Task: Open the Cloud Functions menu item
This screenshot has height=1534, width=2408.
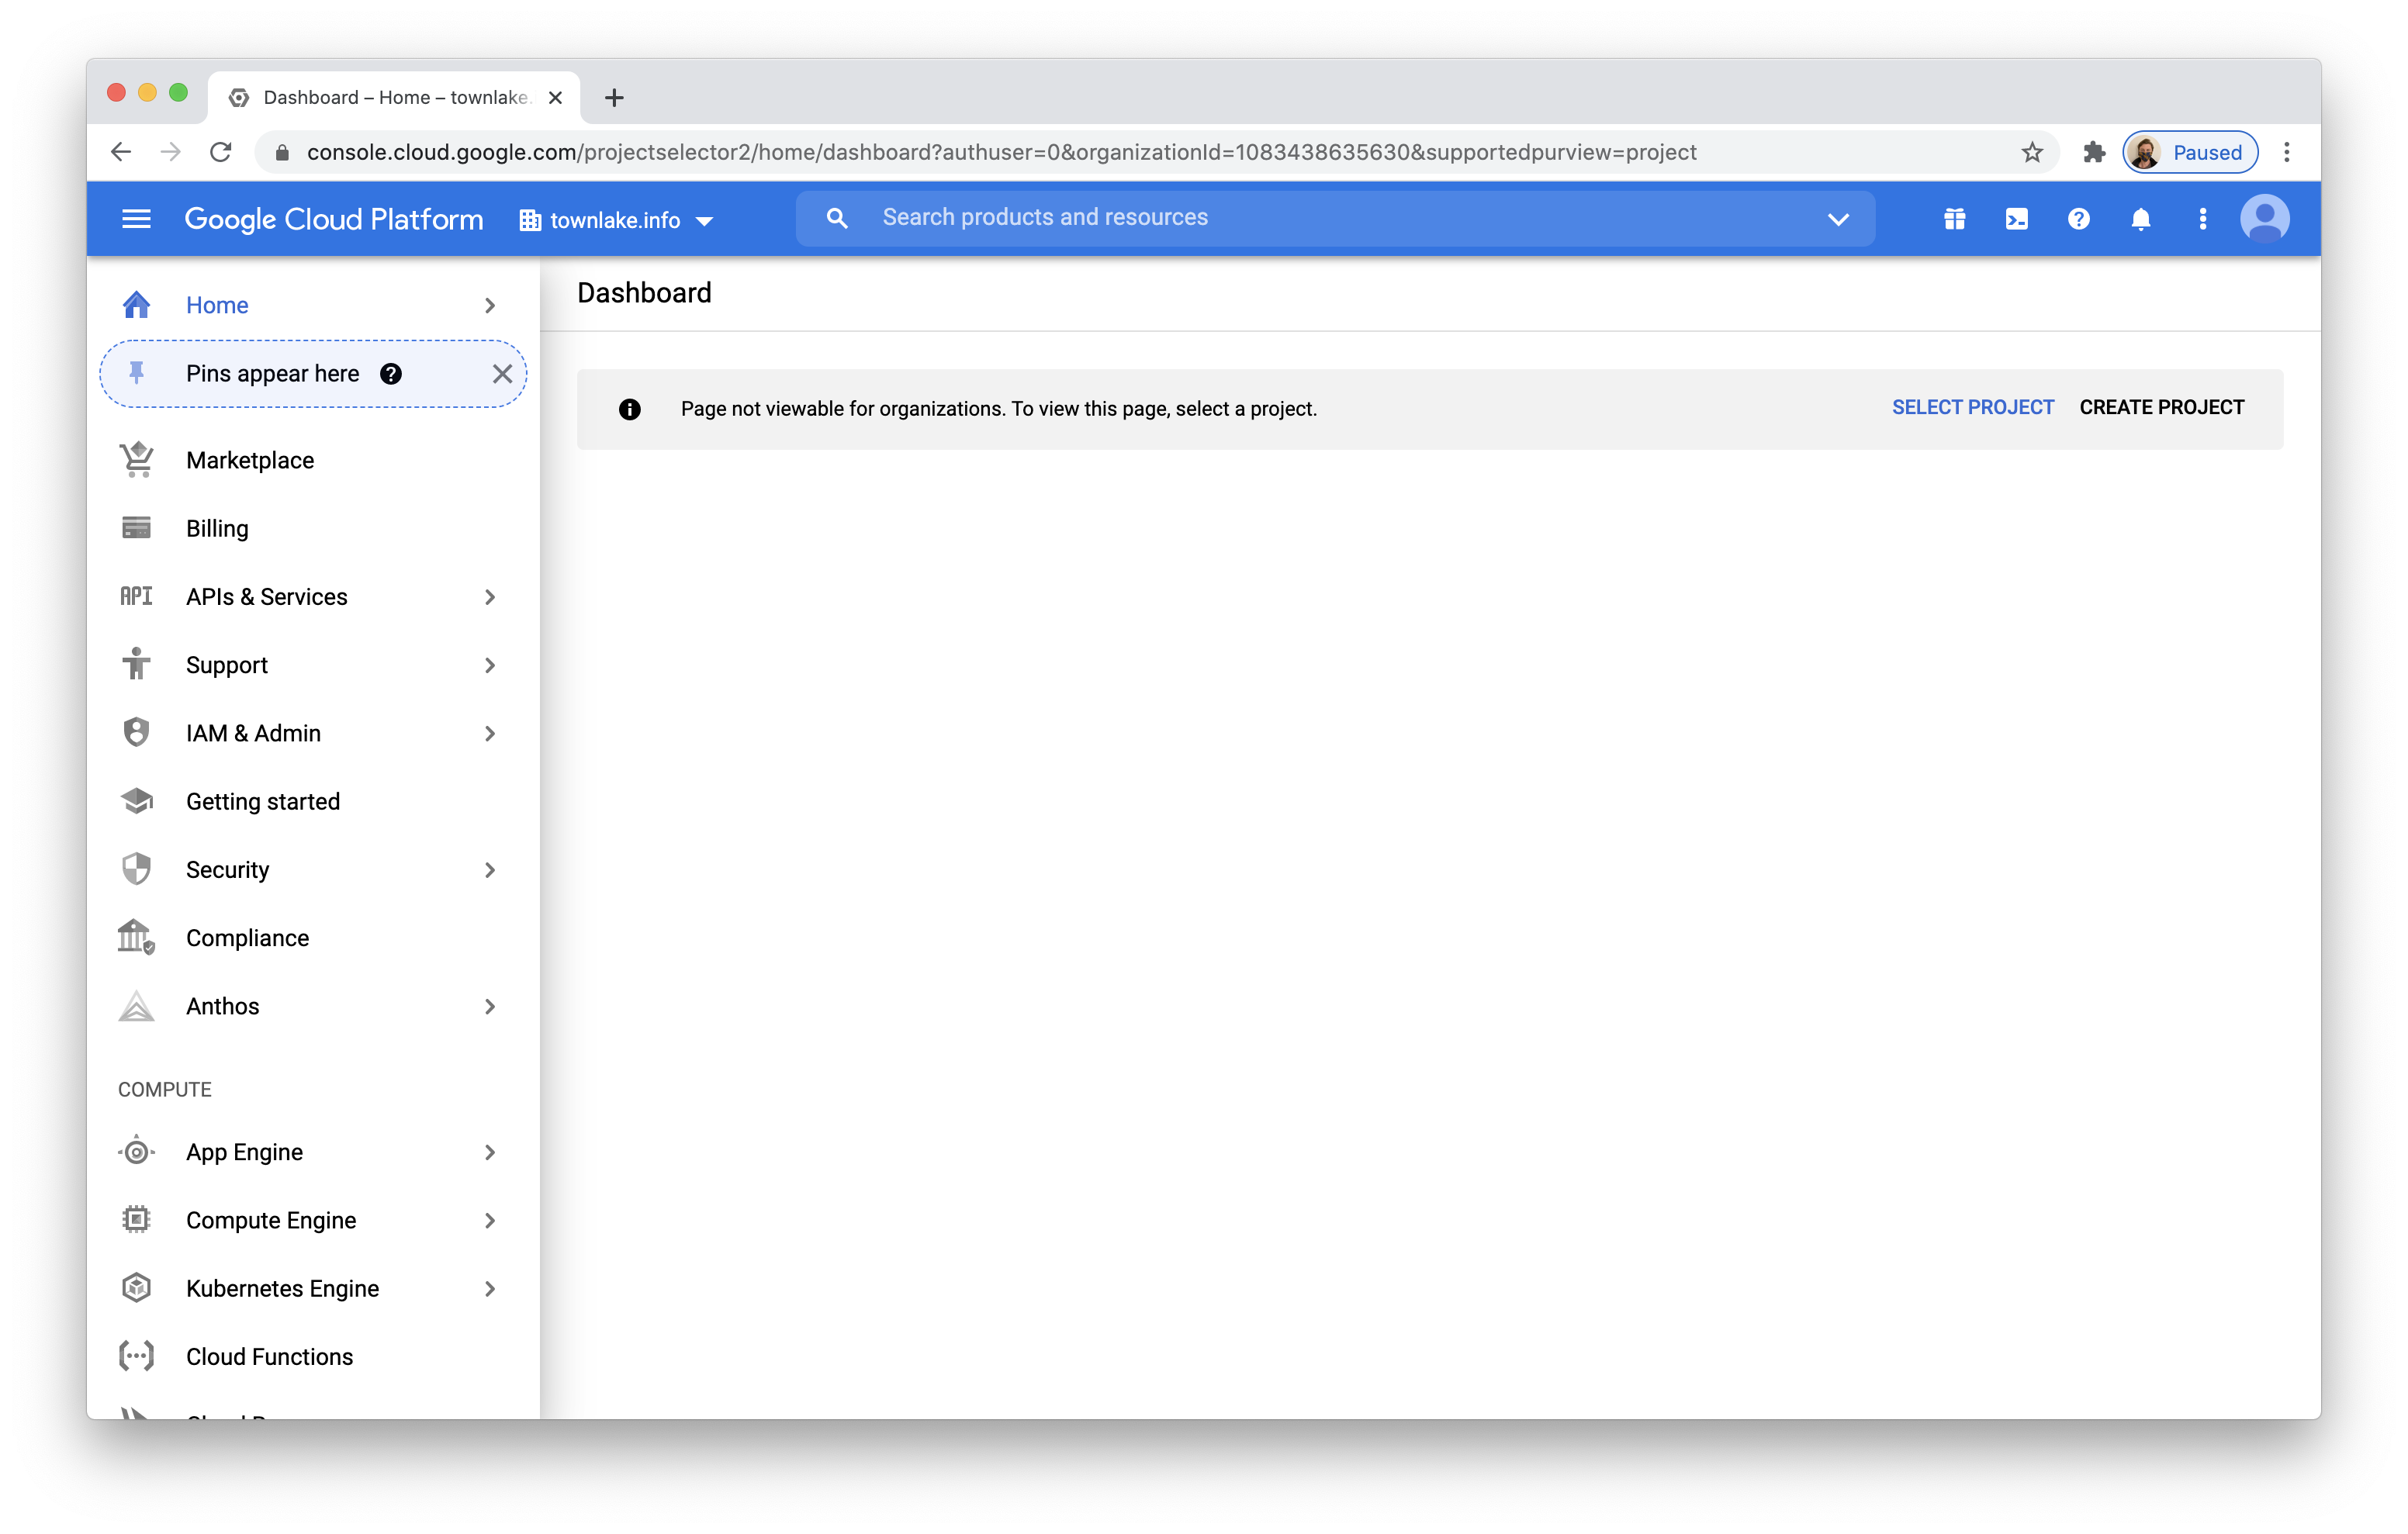Action: [313, 1356]
